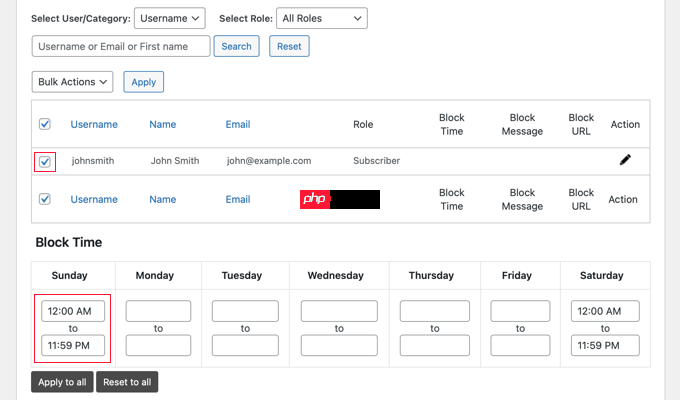Viewport: 680px width, 400px height.
Task: Click Sunday end time field 11:59 PM
Action: [73, 346]
